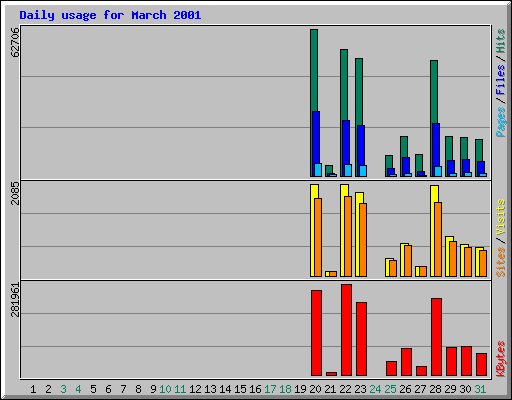Click the tiny red KBytes bar for day 21
This screenshot has width=512, height=400.
click(331, 374)
